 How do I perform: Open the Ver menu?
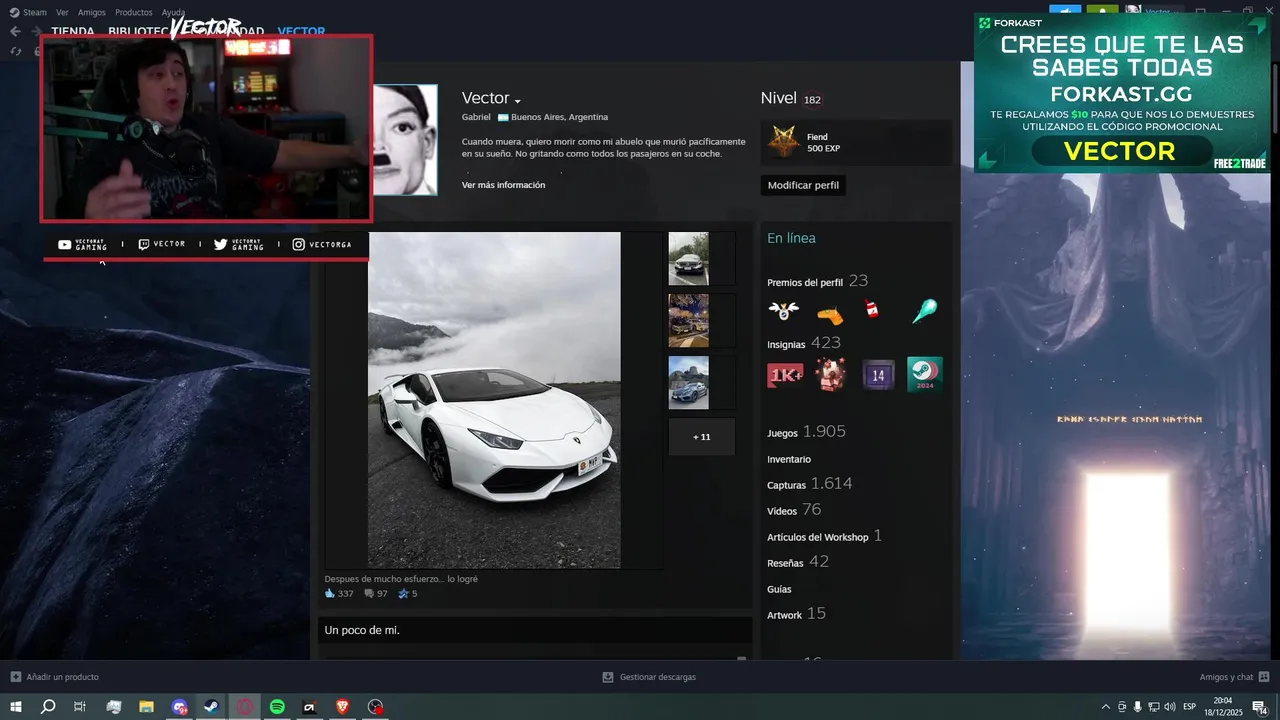pyautogui.click(x=62, y=12)
